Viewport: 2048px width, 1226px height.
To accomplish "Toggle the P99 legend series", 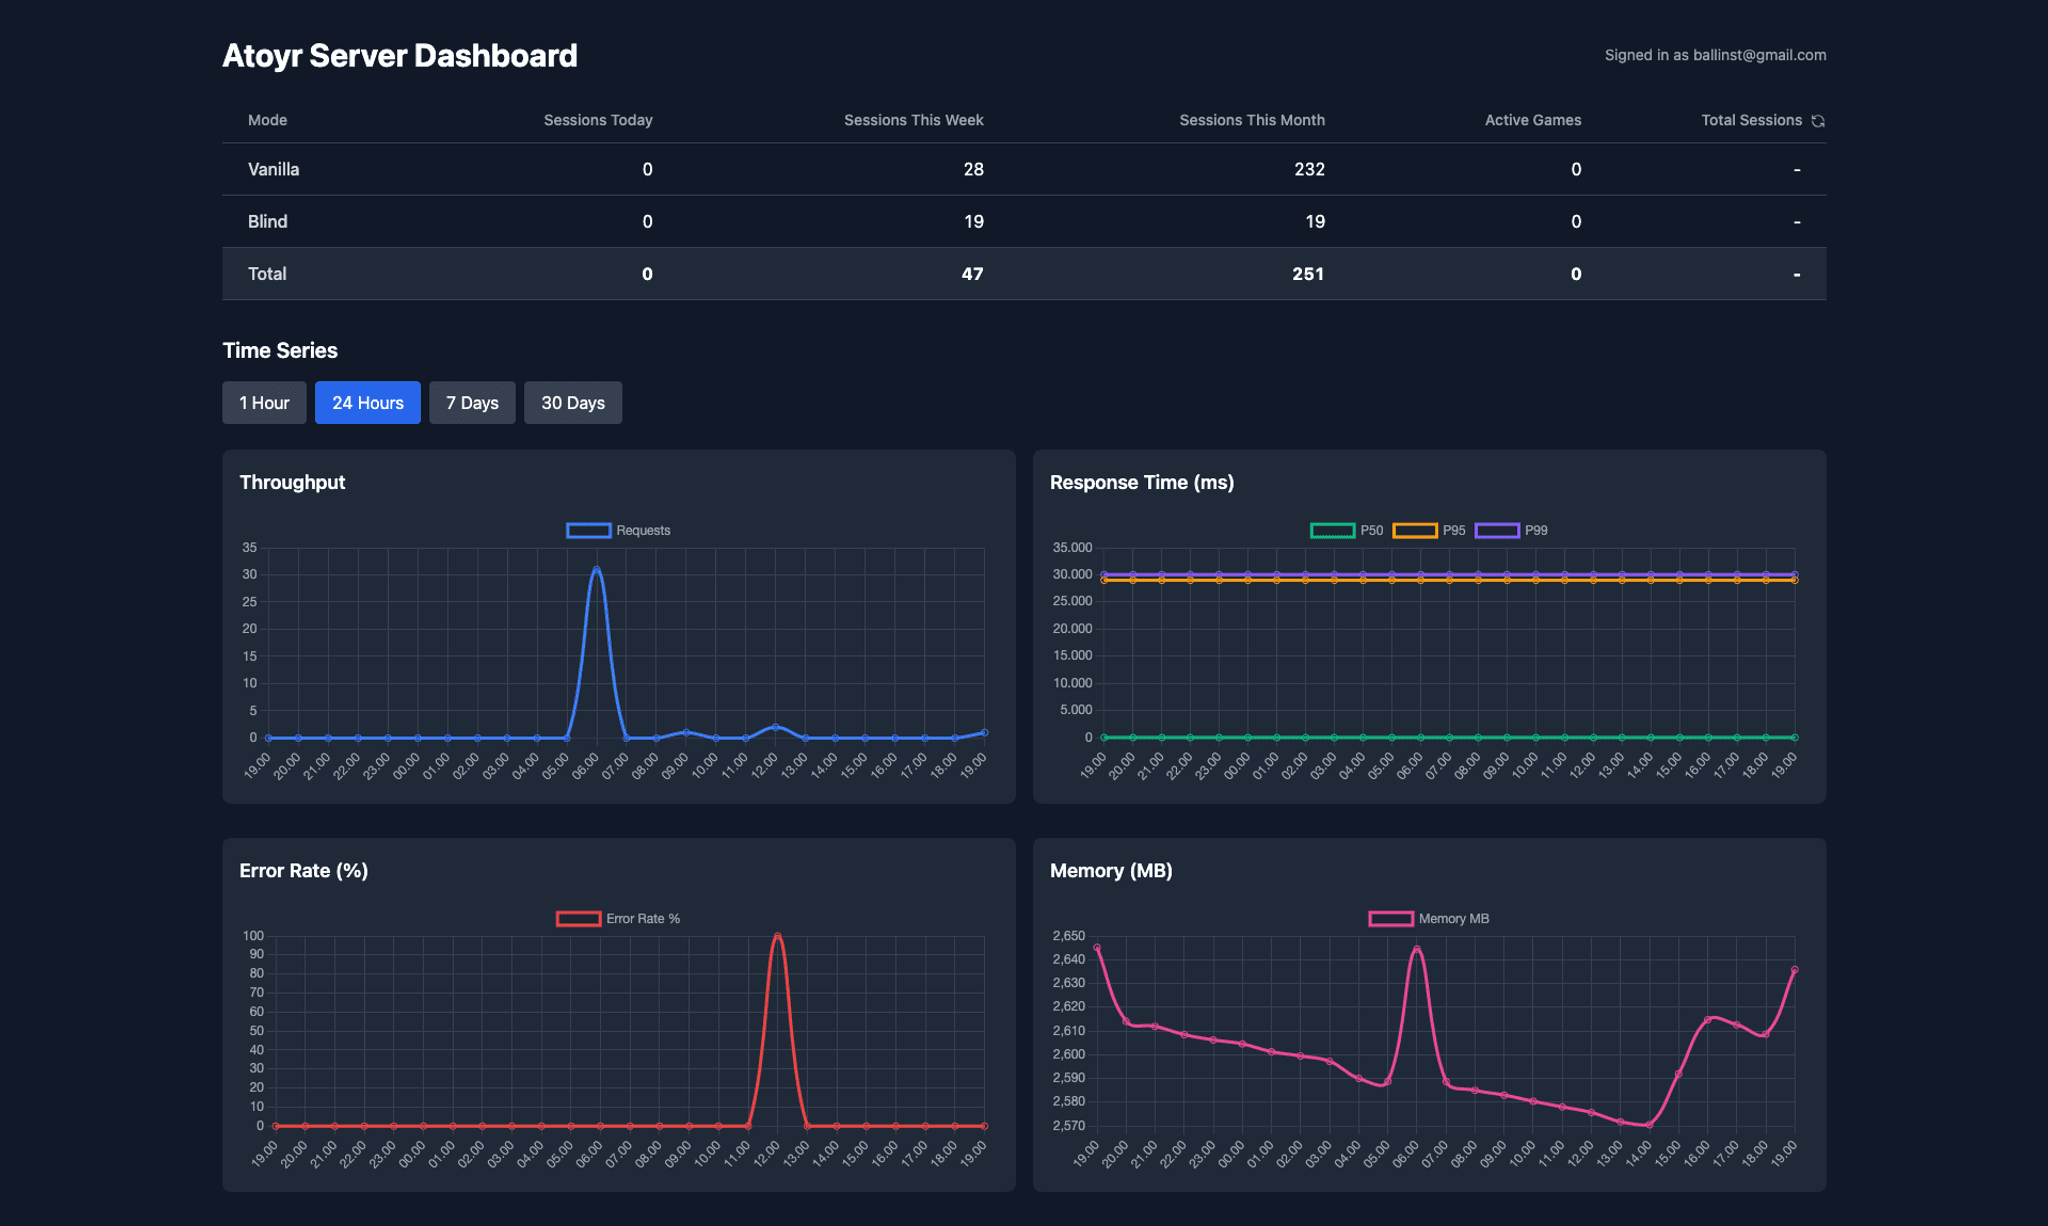I will [1511, 530].
